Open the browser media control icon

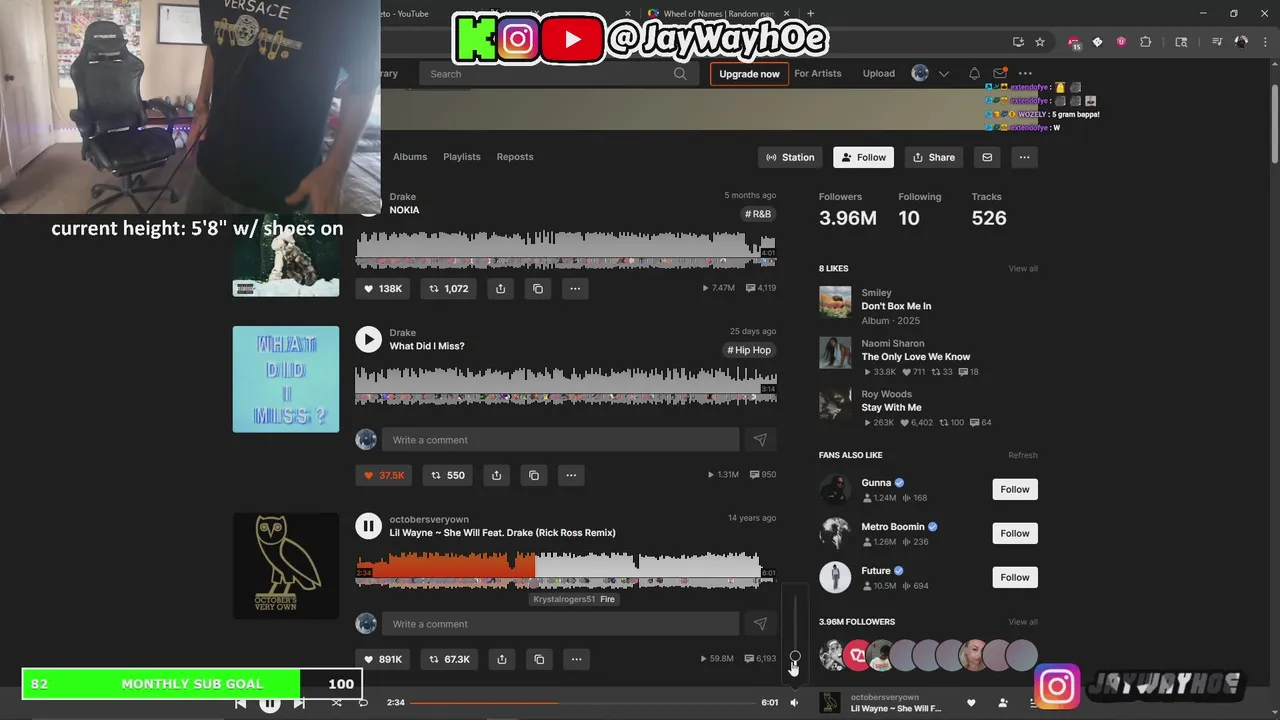pos(1217,42)
